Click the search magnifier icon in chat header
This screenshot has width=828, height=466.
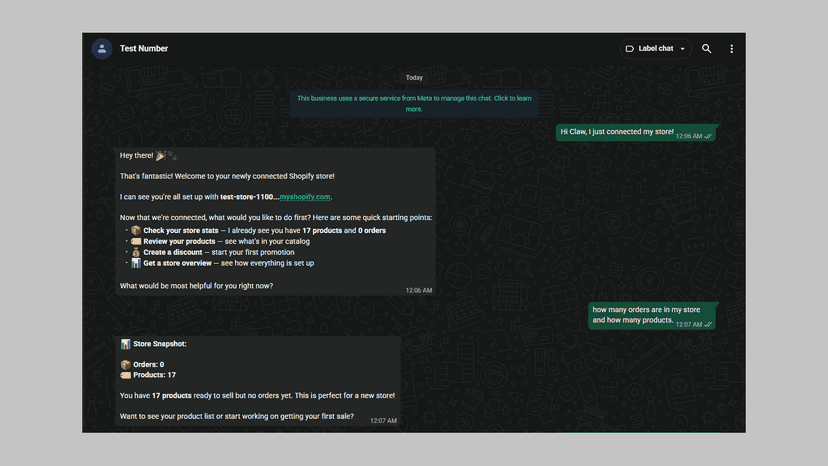coord(706,49)
